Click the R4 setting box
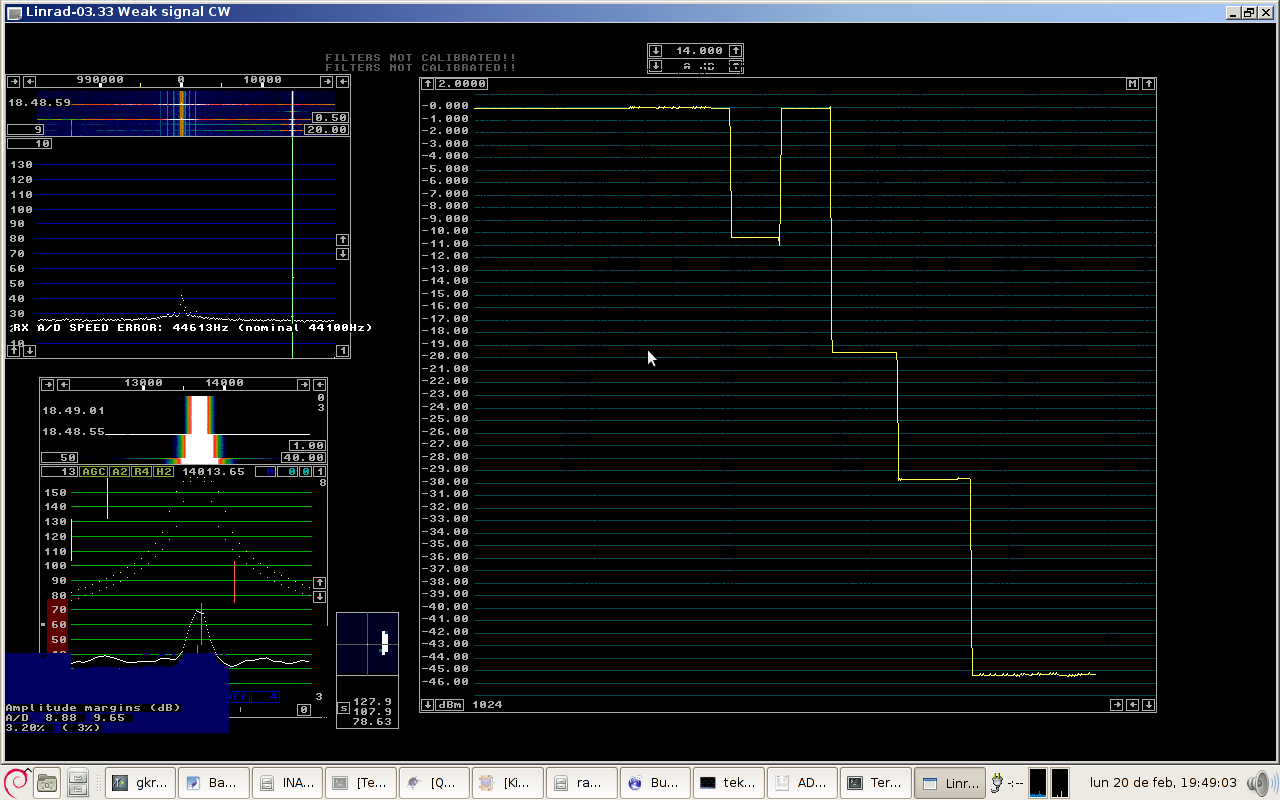The height and width of the screenshot is (800, 1280). (141, 472)
